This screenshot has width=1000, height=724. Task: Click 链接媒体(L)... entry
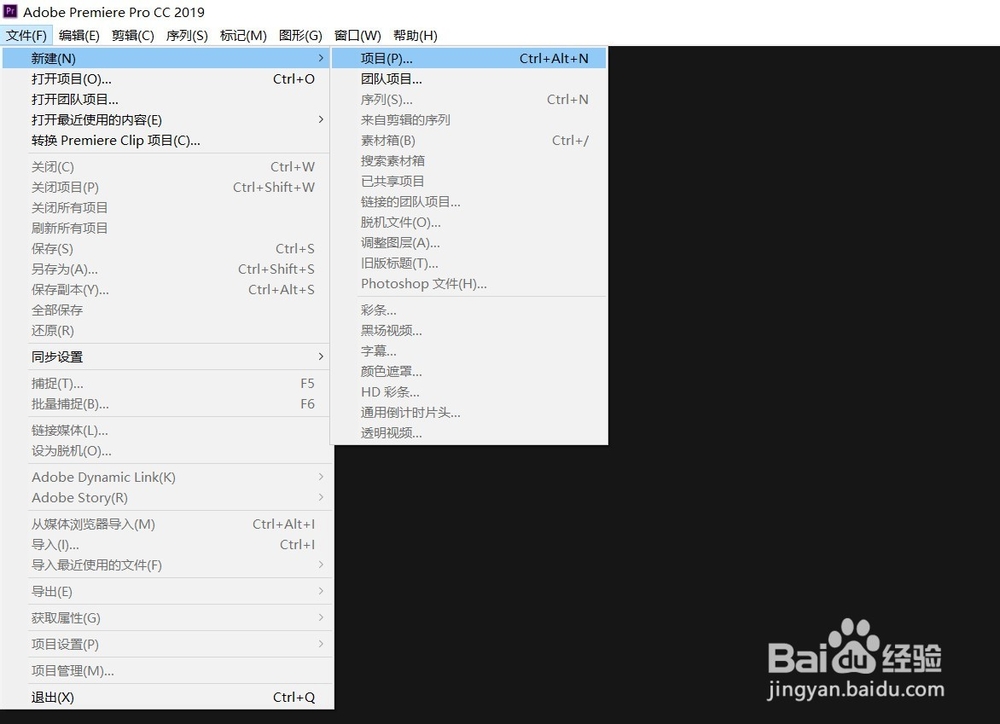(x=166, y=431)
